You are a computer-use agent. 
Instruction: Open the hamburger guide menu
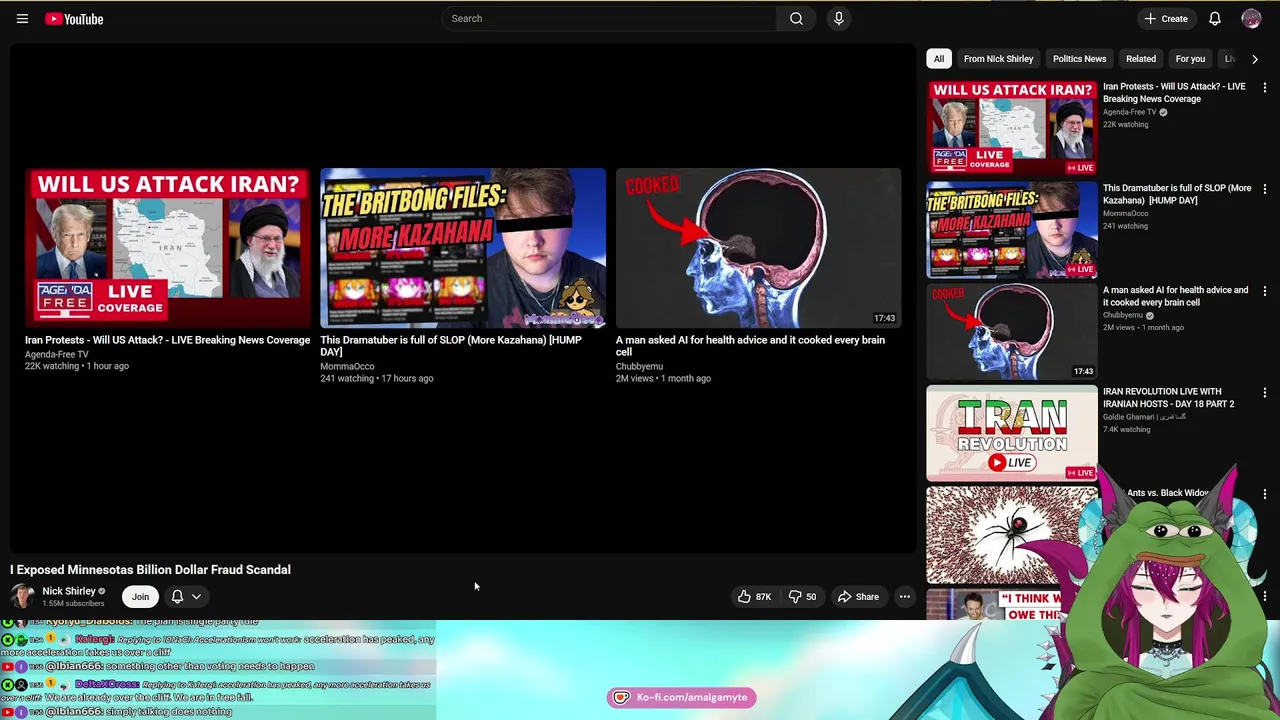tap(22, 18)
